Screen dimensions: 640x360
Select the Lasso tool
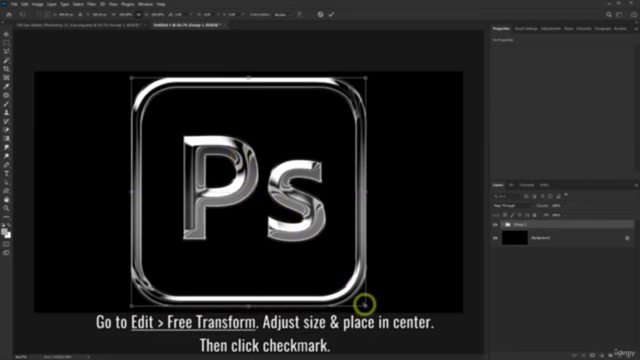7,51
